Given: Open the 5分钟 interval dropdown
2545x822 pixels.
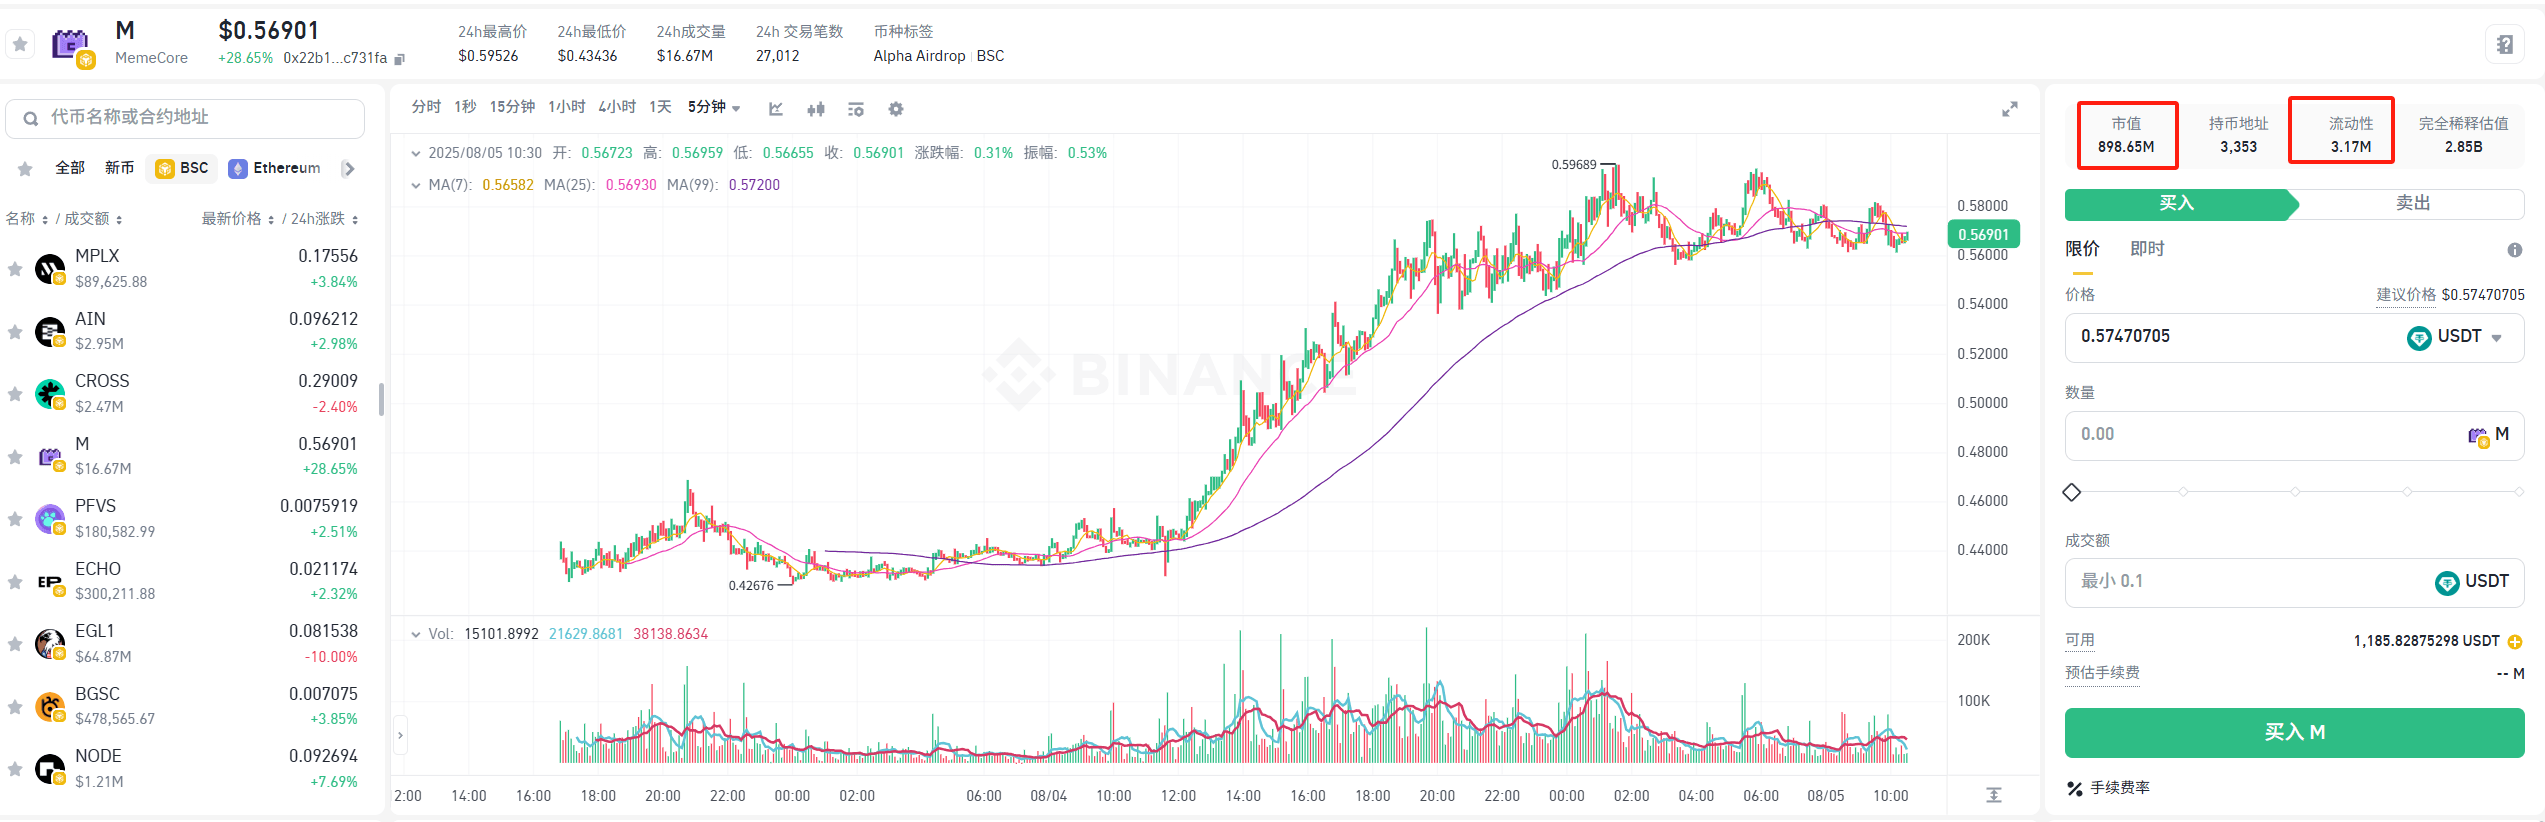Looking at the screenshot, I should 714,108.
